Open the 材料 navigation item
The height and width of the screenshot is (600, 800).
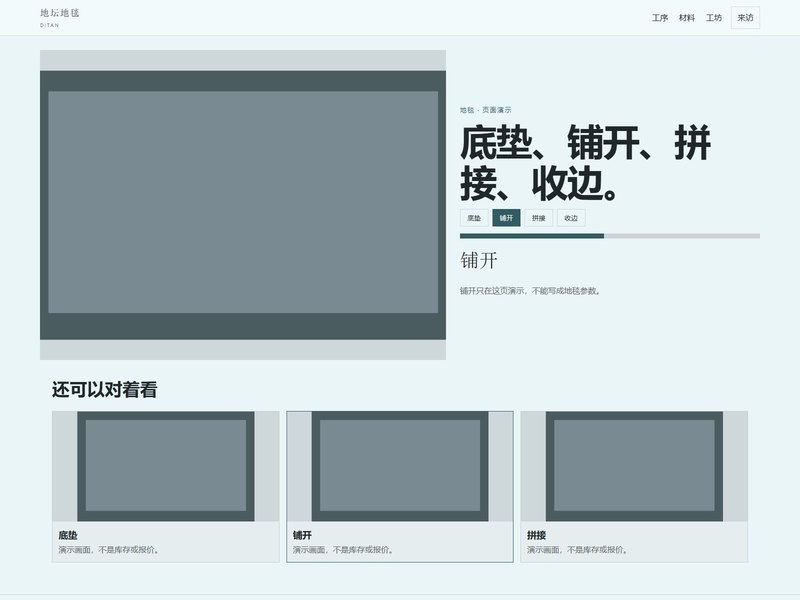(x=687, y=18)
